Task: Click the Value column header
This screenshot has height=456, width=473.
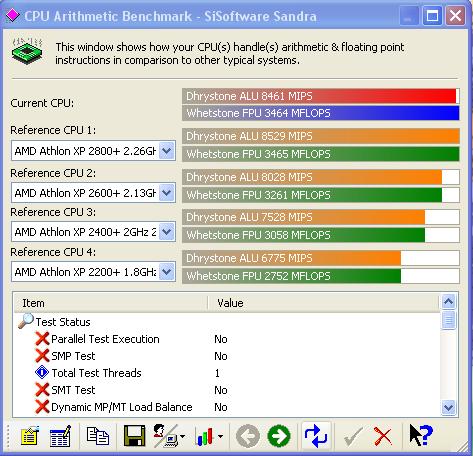Action: pyautogui.click(x=324, y=303)
